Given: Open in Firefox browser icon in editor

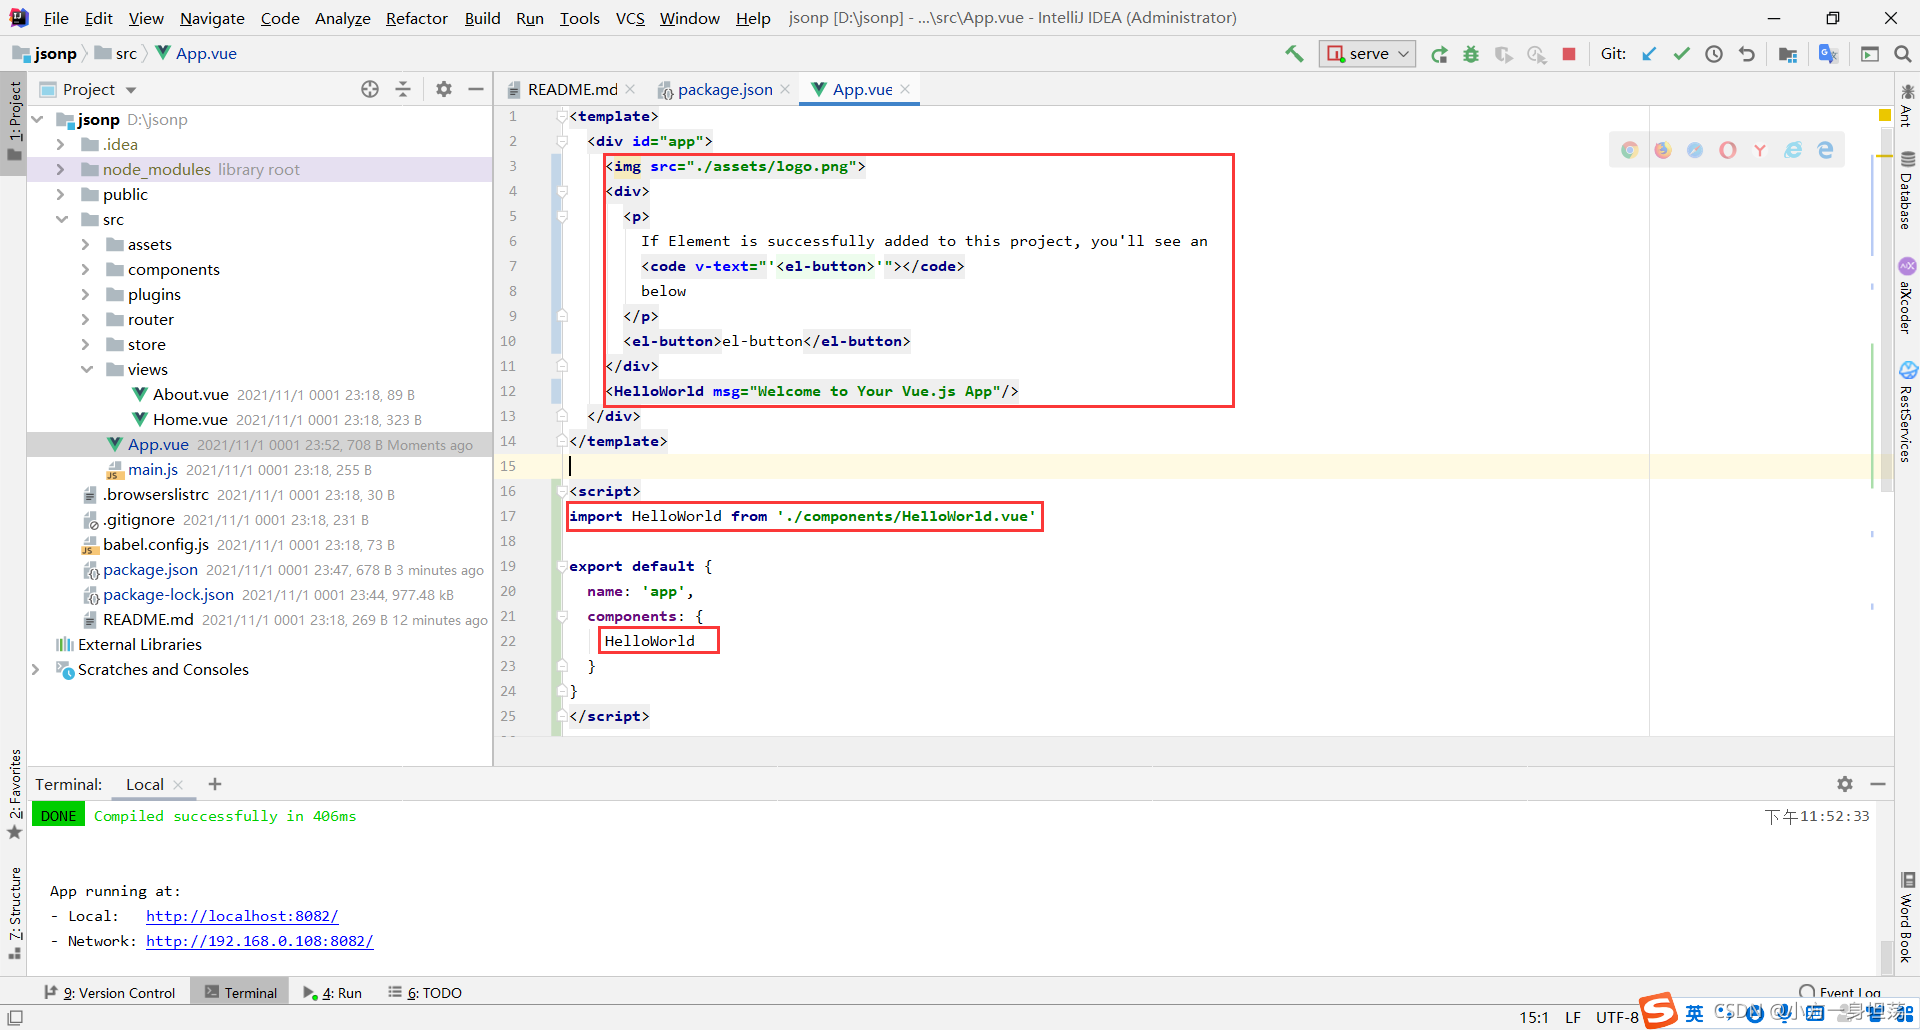Looking at the screenshot, I should tap(1663, 150).
